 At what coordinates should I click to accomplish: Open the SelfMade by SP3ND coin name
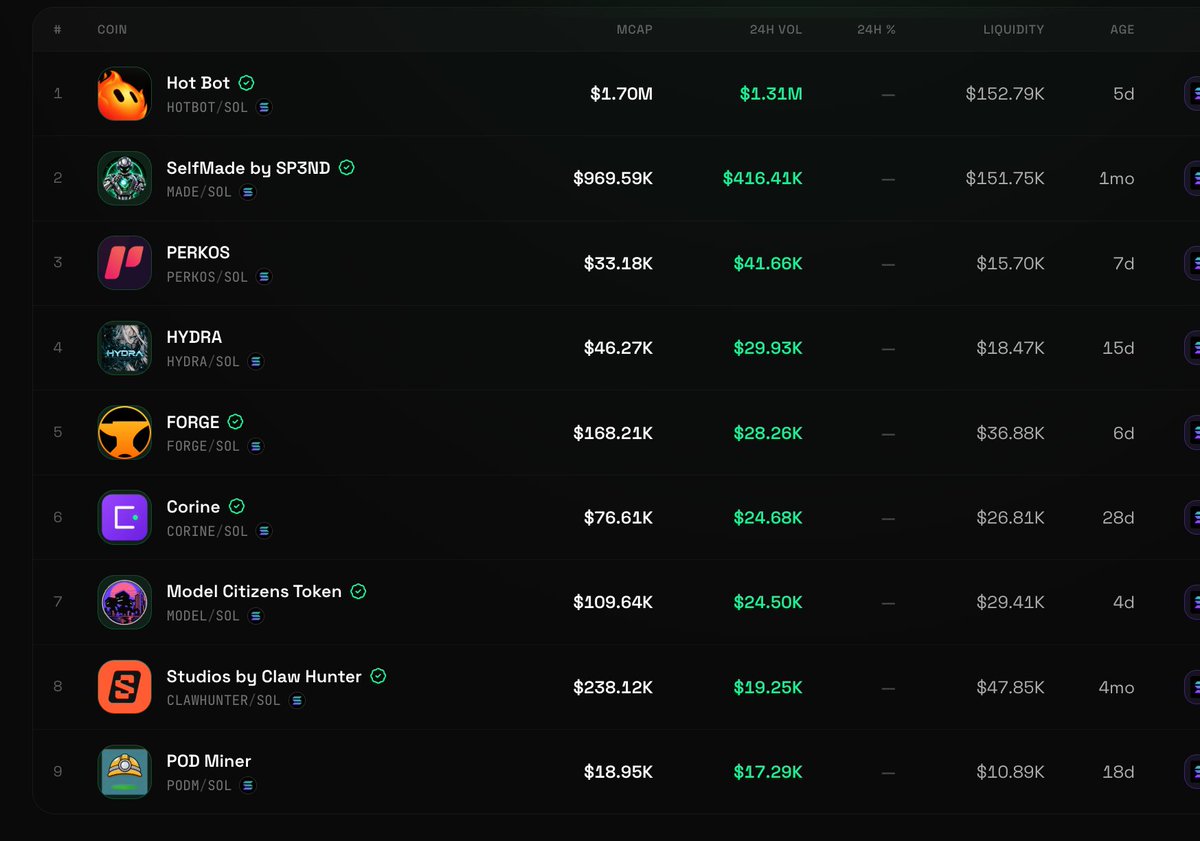click(248, 168)
